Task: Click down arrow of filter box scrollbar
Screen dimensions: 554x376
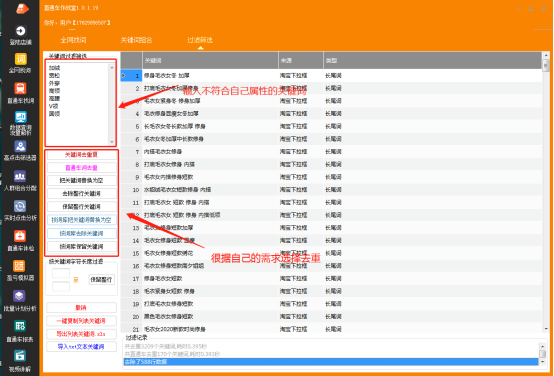Action: (x=112, y=142)
